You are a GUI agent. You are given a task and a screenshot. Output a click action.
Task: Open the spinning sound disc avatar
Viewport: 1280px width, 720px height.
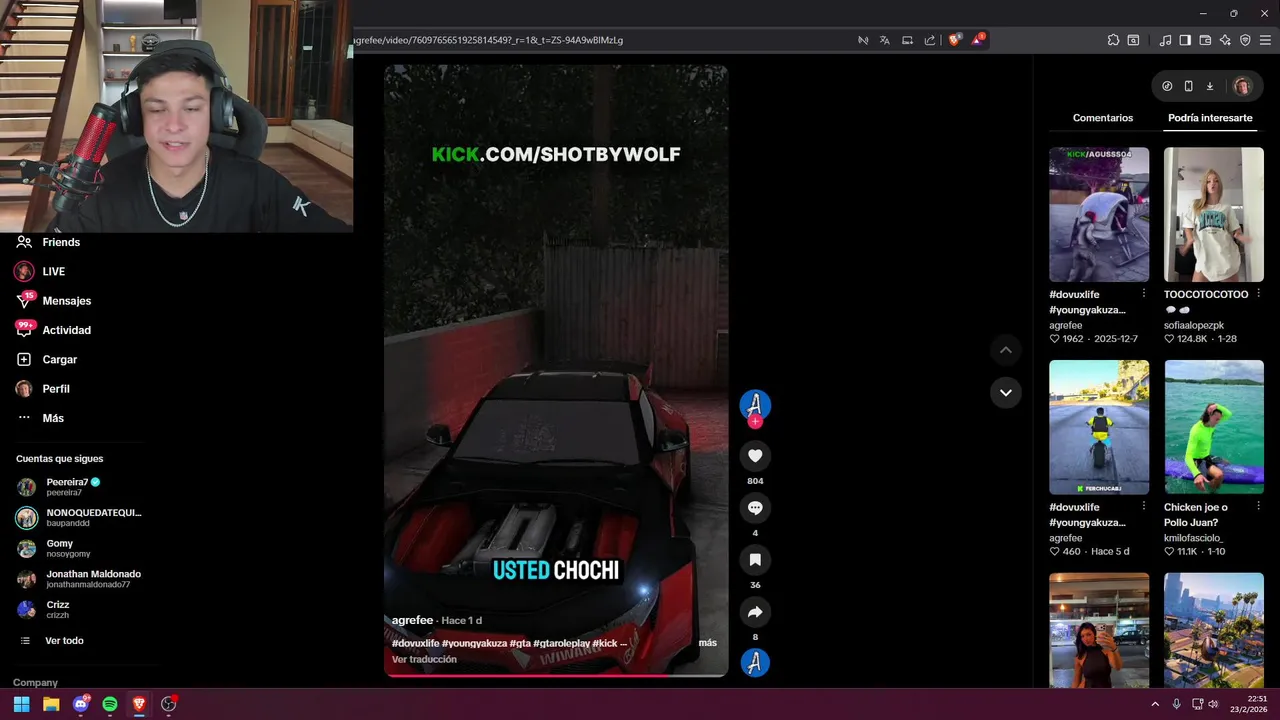(755, 662)
